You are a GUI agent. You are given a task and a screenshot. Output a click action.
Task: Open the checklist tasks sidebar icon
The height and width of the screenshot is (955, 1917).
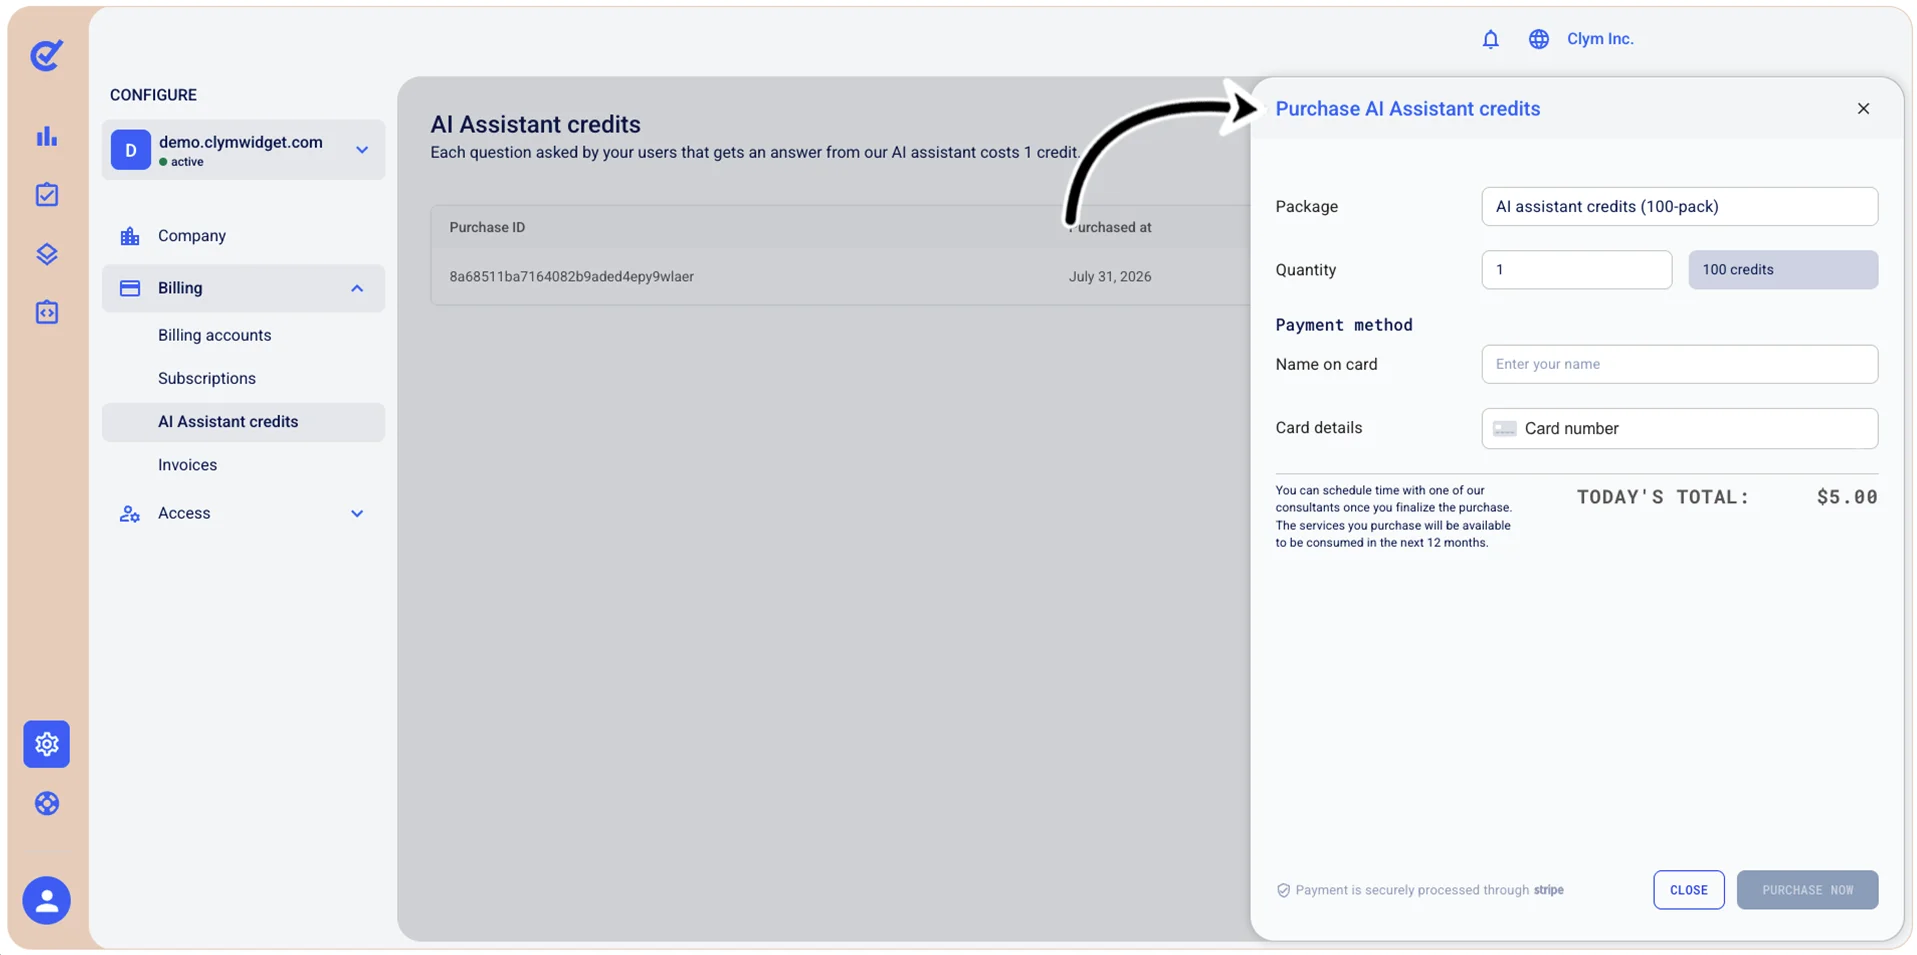[47, 195]
